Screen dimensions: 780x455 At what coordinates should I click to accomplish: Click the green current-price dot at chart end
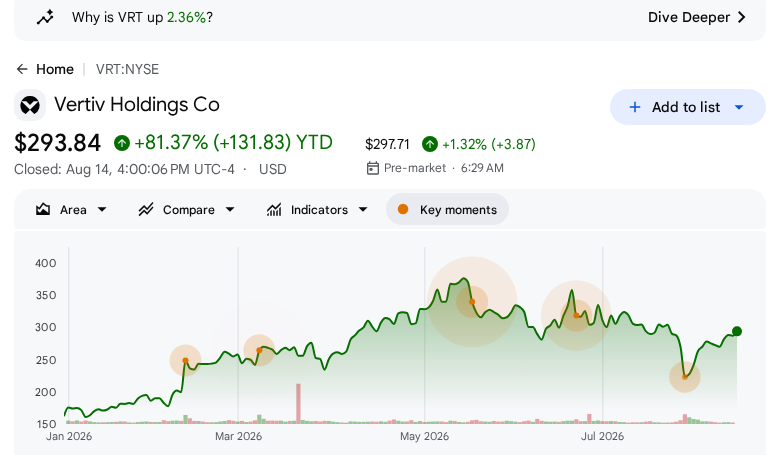point(737,331)
